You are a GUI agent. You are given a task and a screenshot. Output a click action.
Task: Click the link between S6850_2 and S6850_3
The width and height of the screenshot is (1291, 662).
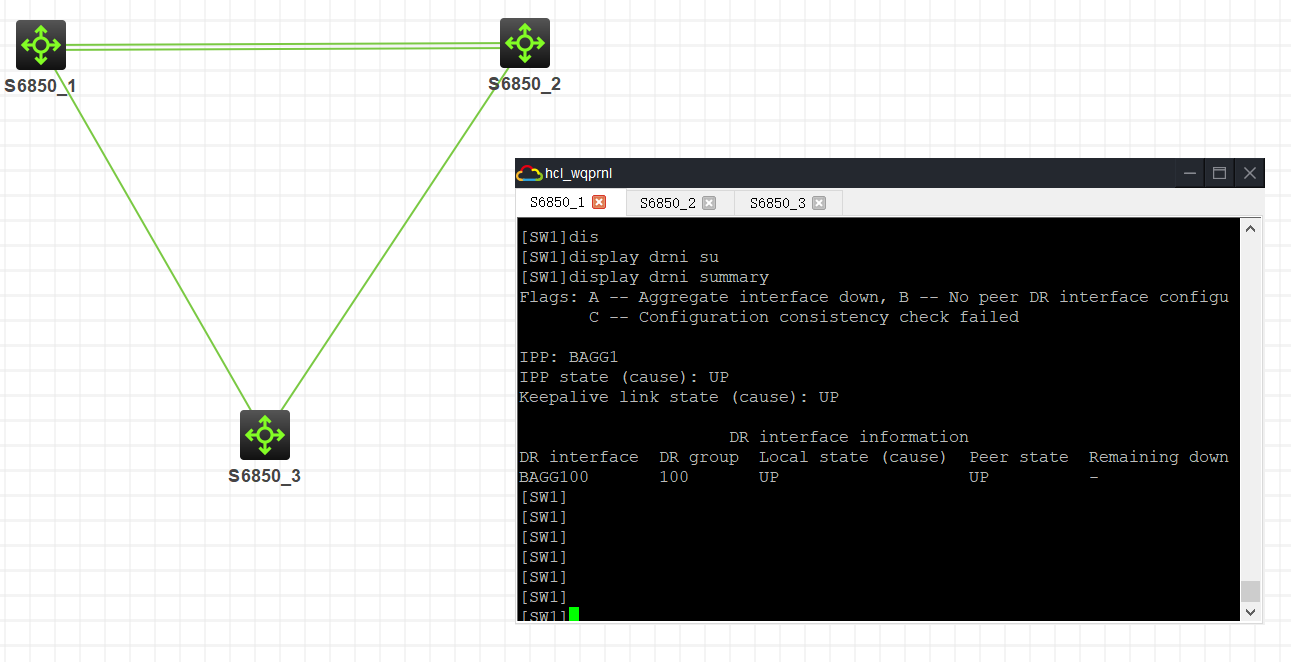tap(395, 239)
